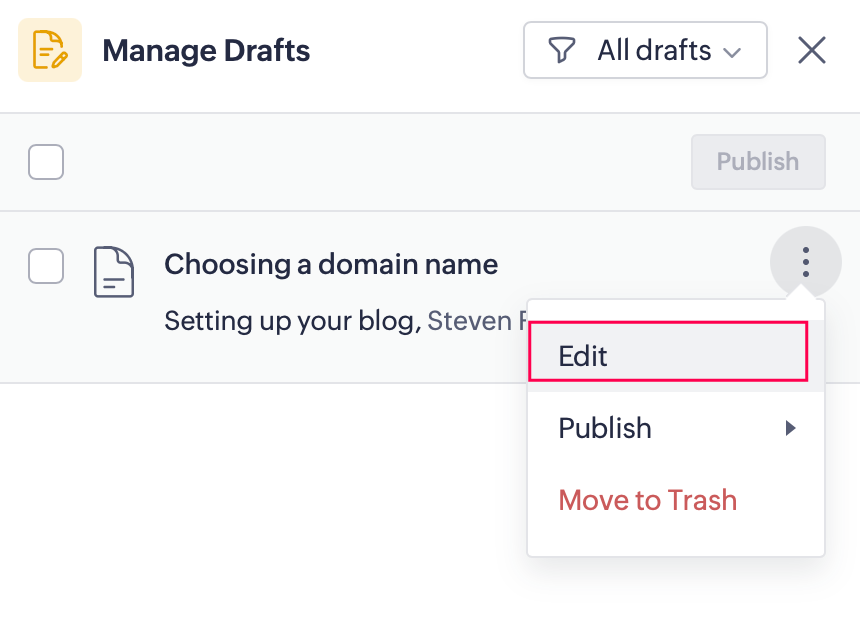Close the Manage Drafts panel
The height and width of the screenshot is (638, 860).
tap(811, 50)
